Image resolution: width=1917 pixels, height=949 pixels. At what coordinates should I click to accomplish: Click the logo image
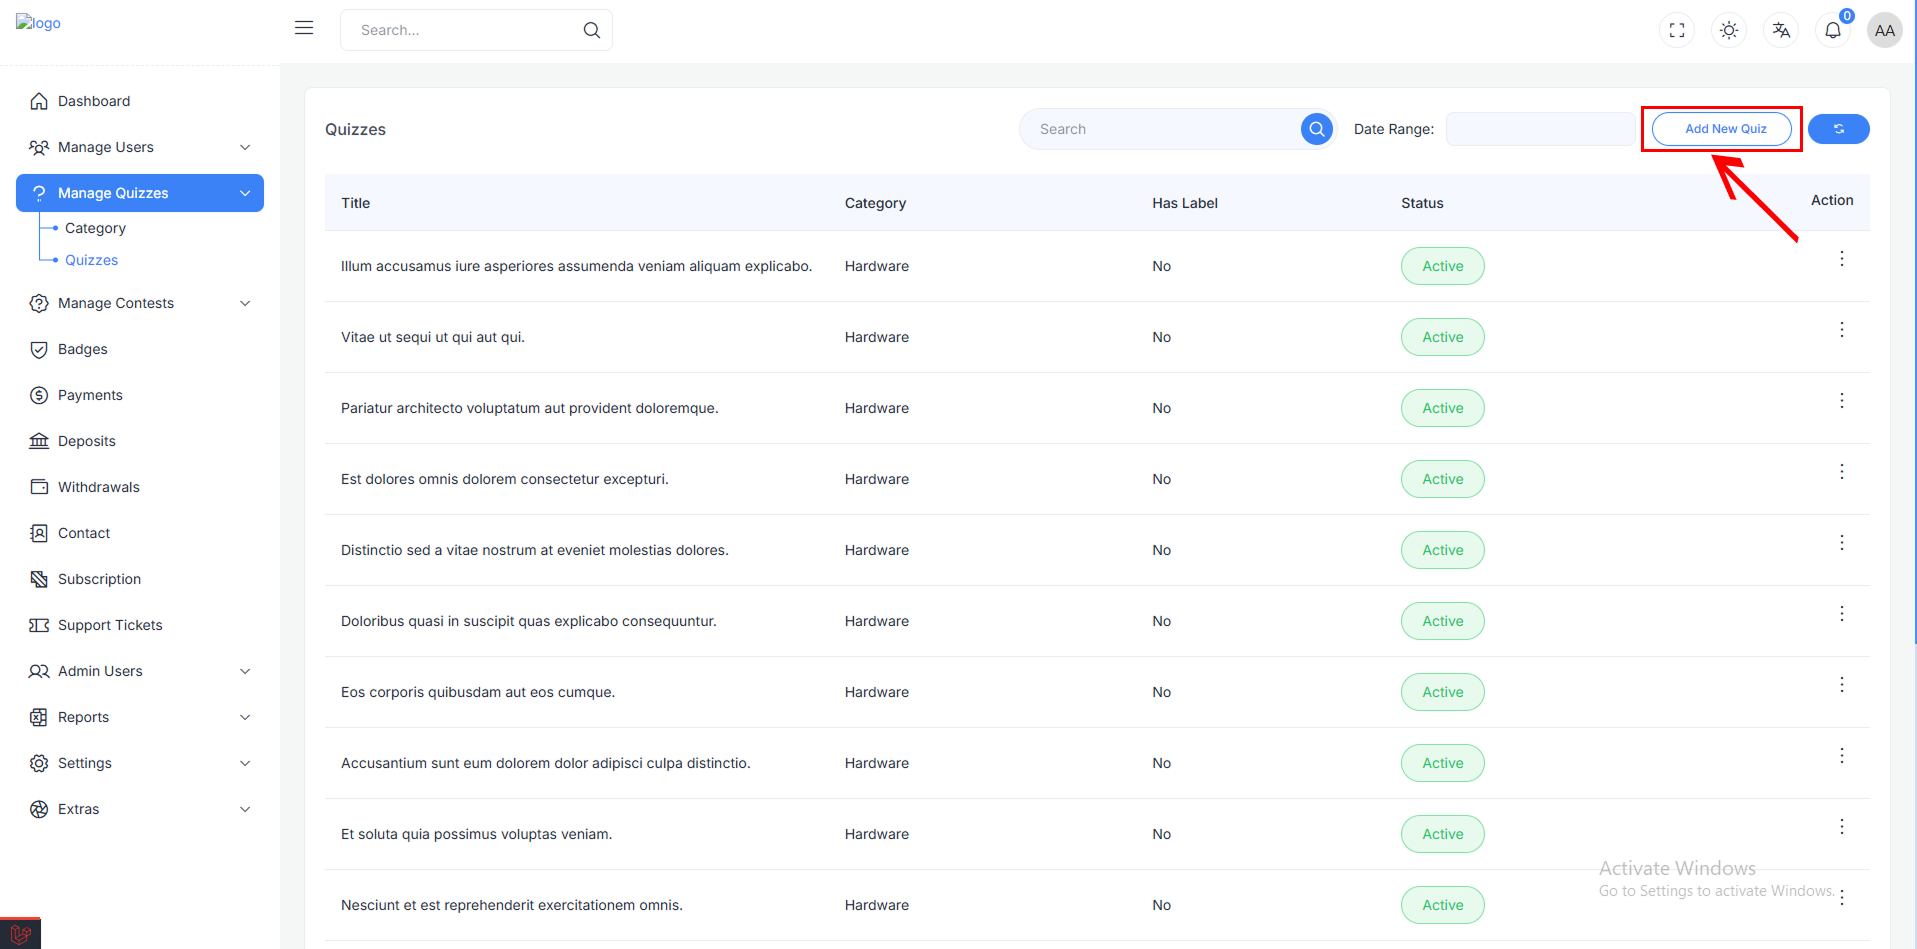click(38, 23)
